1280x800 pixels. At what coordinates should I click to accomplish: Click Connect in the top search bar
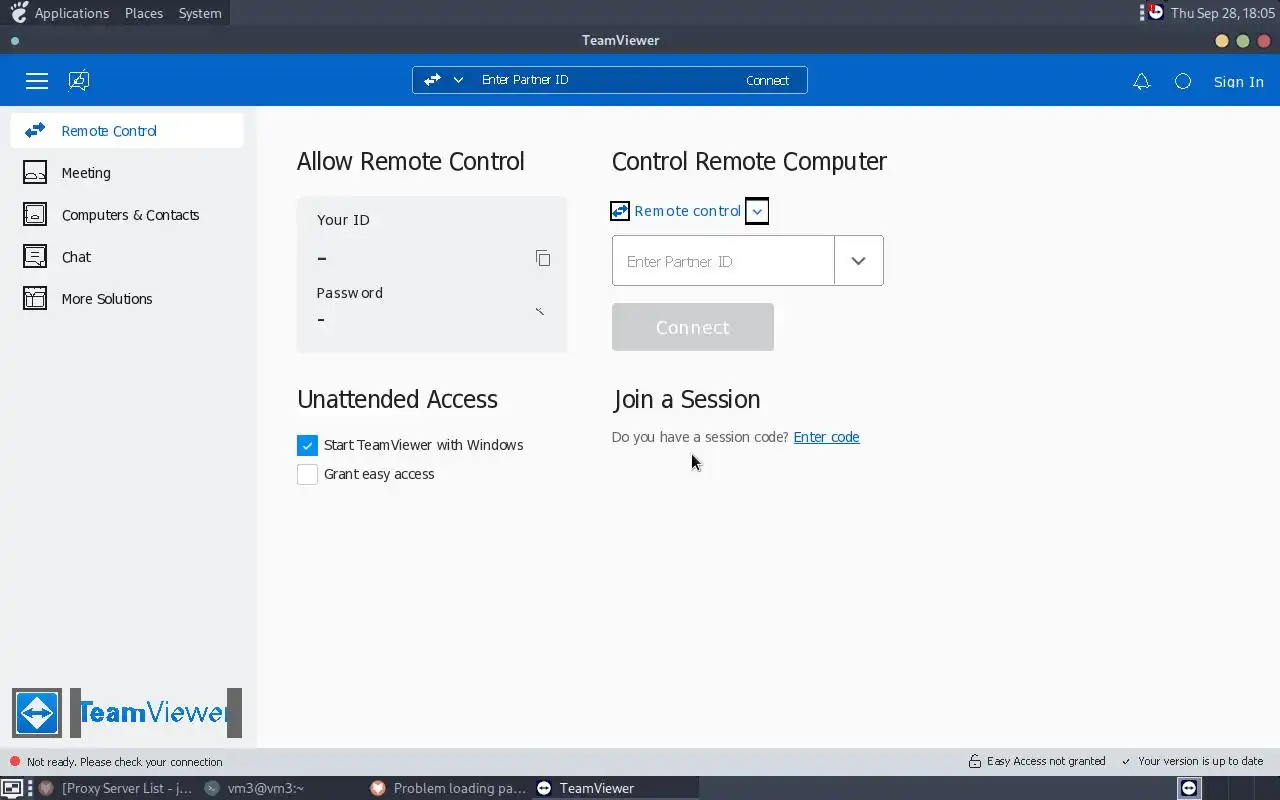click(x=767, y=80)
